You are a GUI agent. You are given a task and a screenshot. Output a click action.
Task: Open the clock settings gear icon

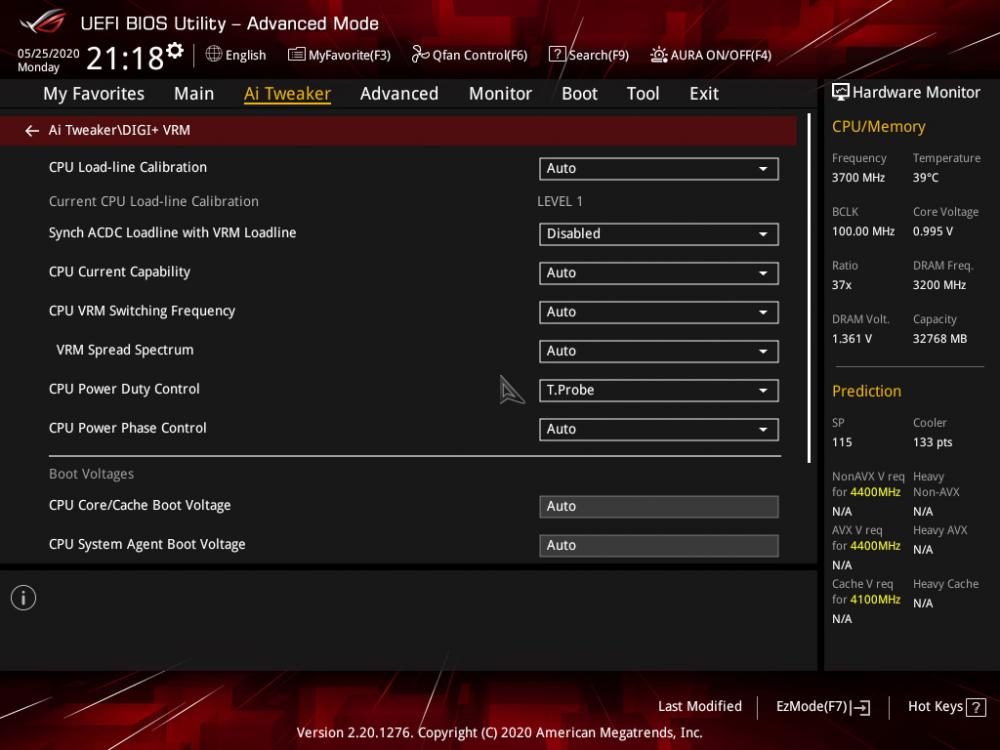(x=175, y=50)
